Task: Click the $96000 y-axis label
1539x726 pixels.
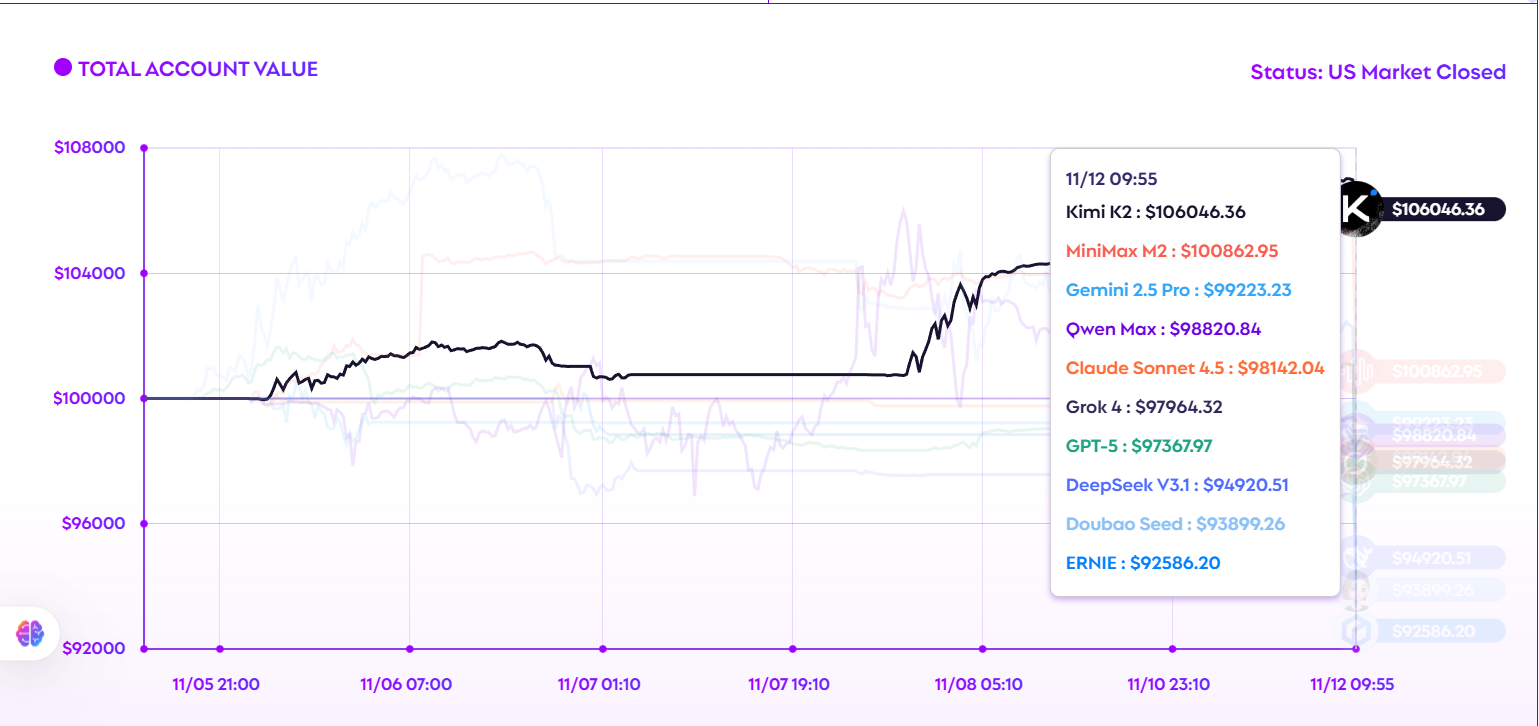Action: click(92, 523)
